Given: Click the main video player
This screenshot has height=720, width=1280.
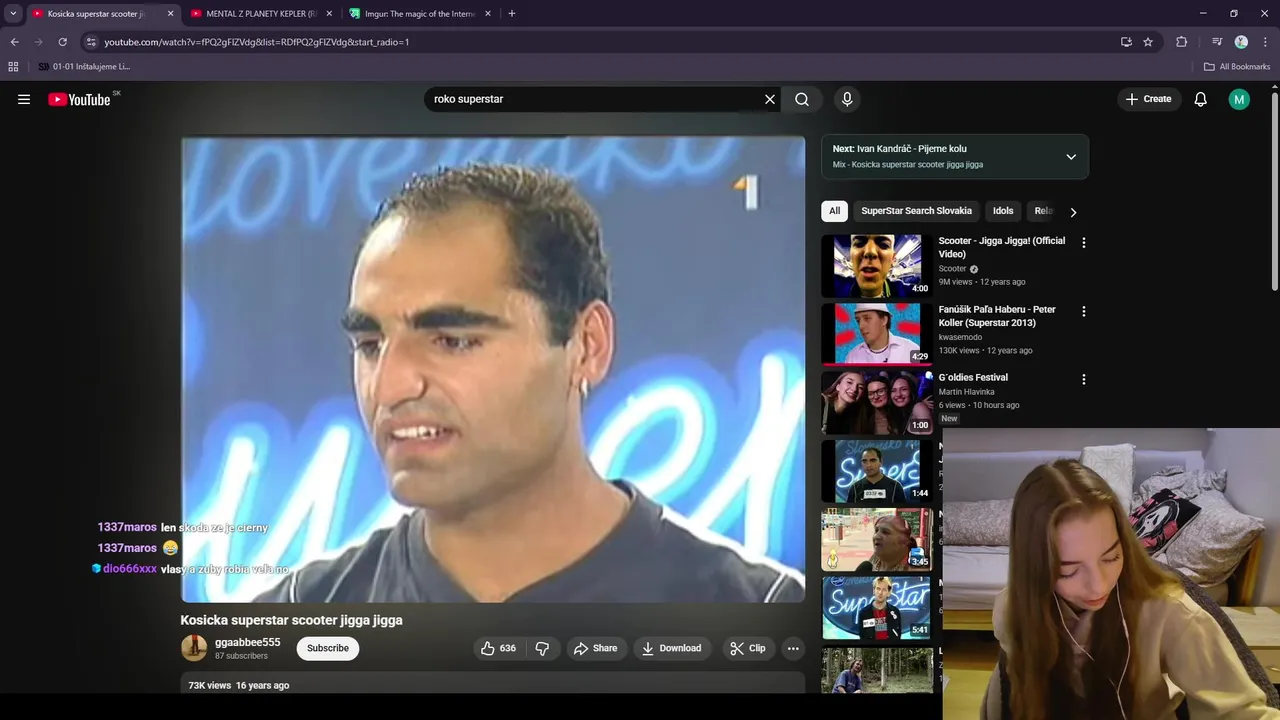Looking at the screenshot, I should click(x=493, y=369).
